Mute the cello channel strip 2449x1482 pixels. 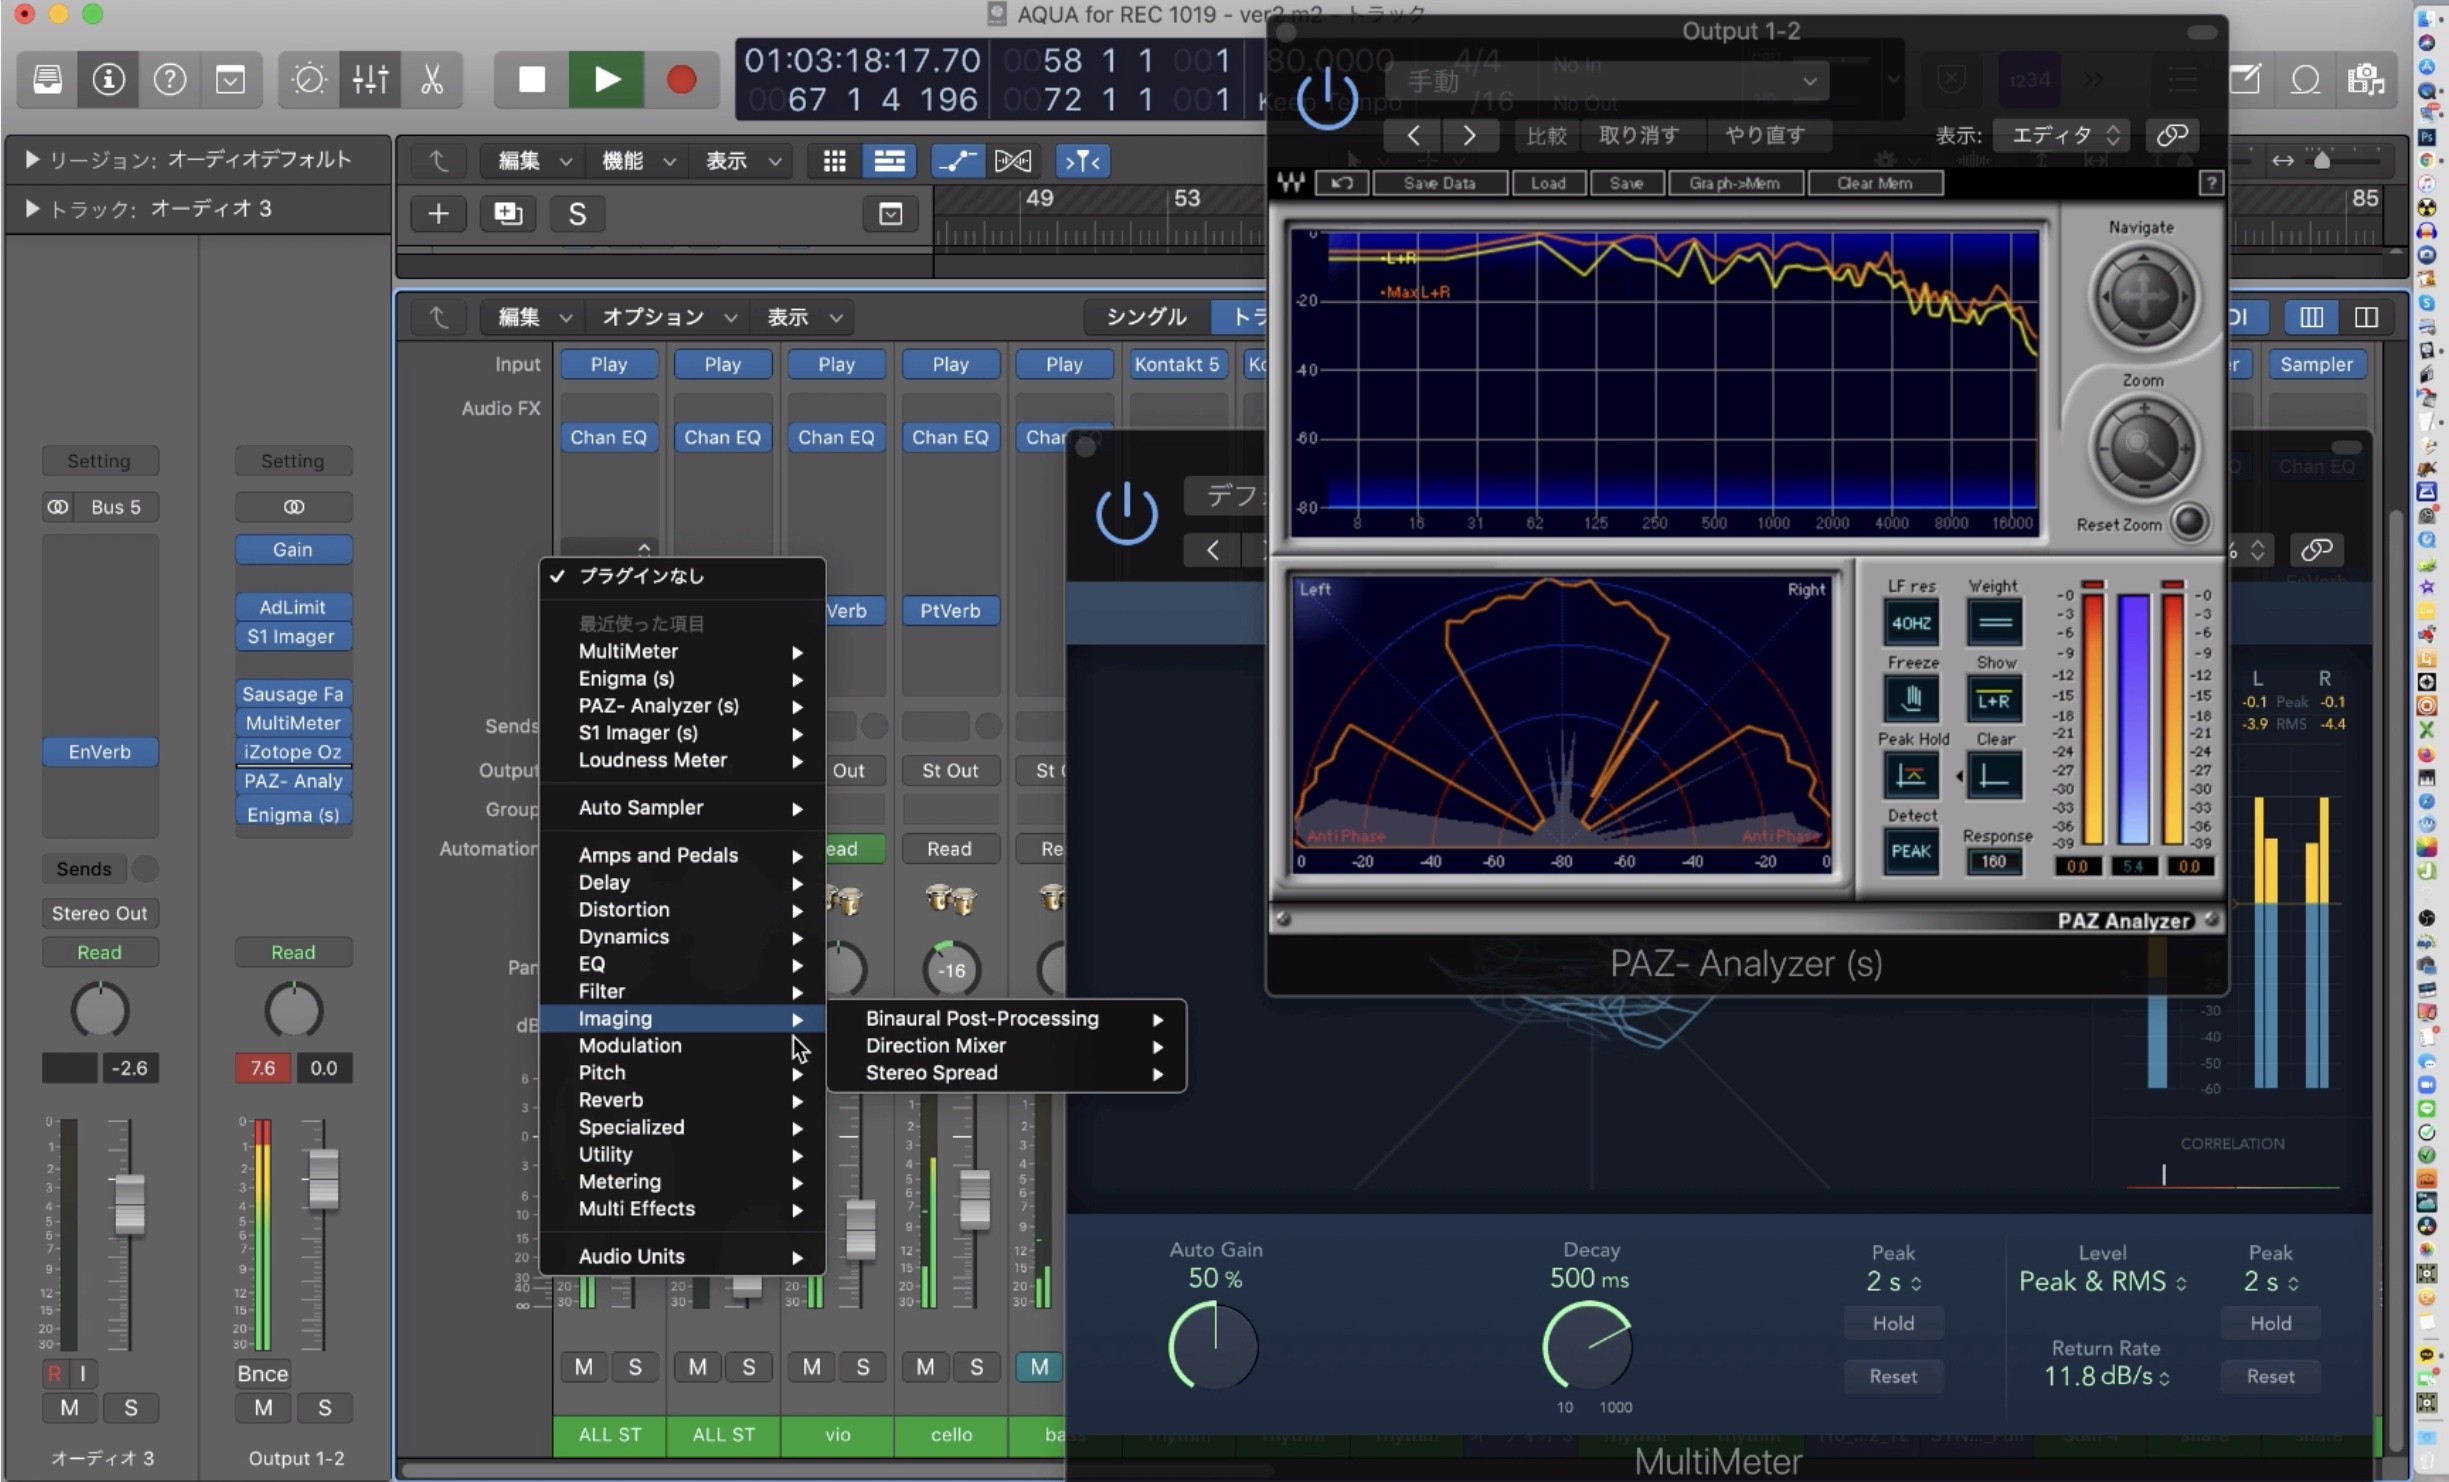pyautogui.click(x=925, y=1366)
